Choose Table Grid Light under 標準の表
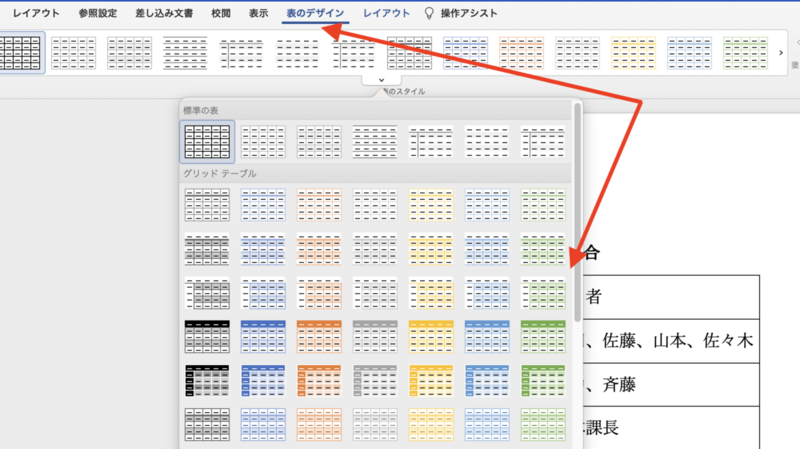Image resolution: width=800 pixels, height=449 pixels. (x=263, y=142)
